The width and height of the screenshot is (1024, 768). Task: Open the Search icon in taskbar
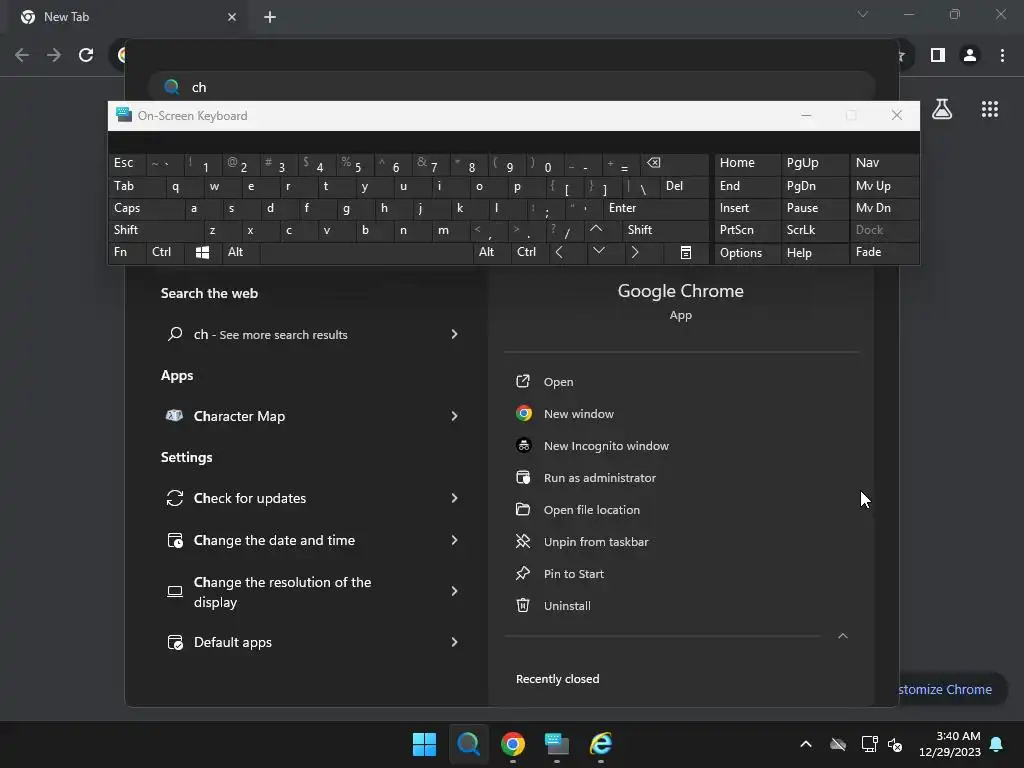[x=468, y=744]
